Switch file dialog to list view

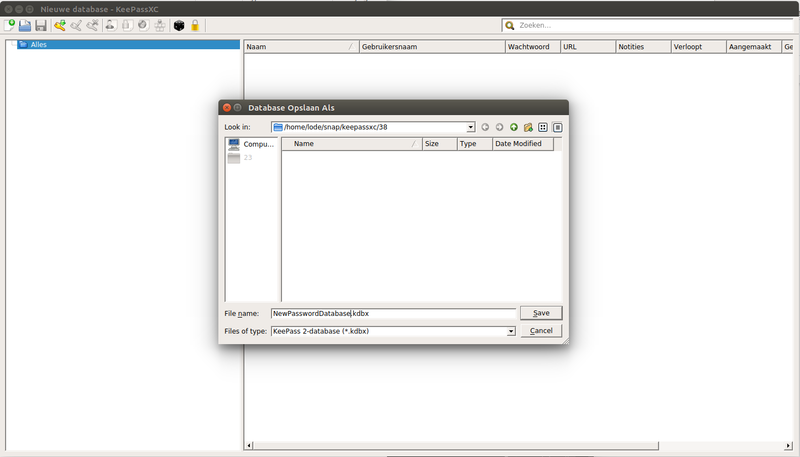[x=543, y=127]
